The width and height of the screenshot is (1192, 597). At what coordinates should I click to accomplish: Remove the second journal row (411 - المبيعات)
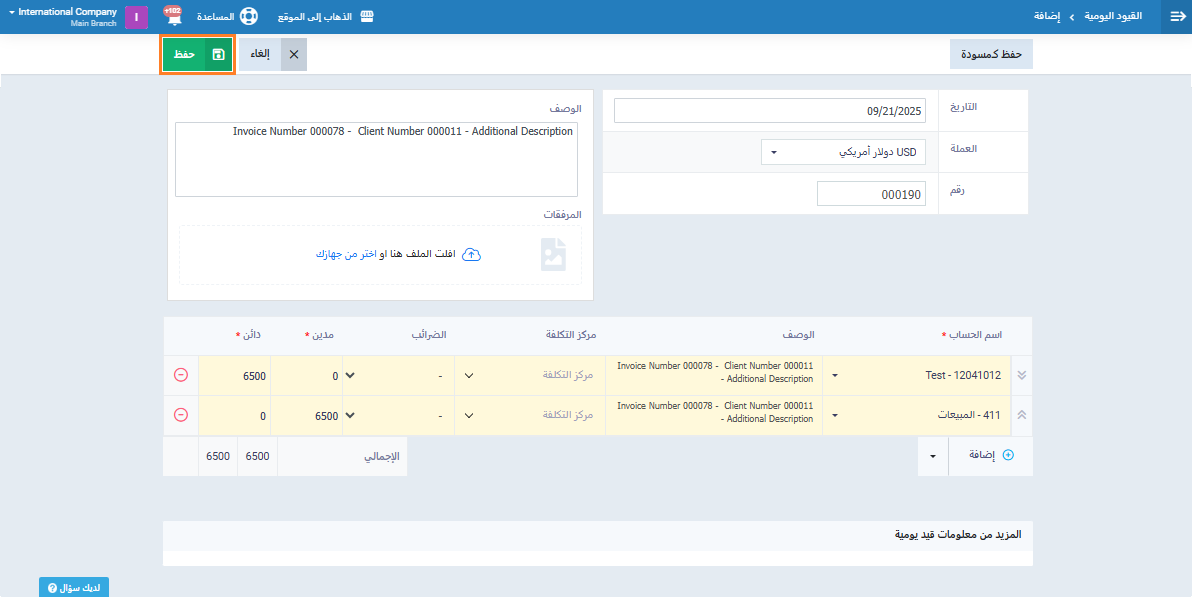pyautogui.click(x=181, y=415)
